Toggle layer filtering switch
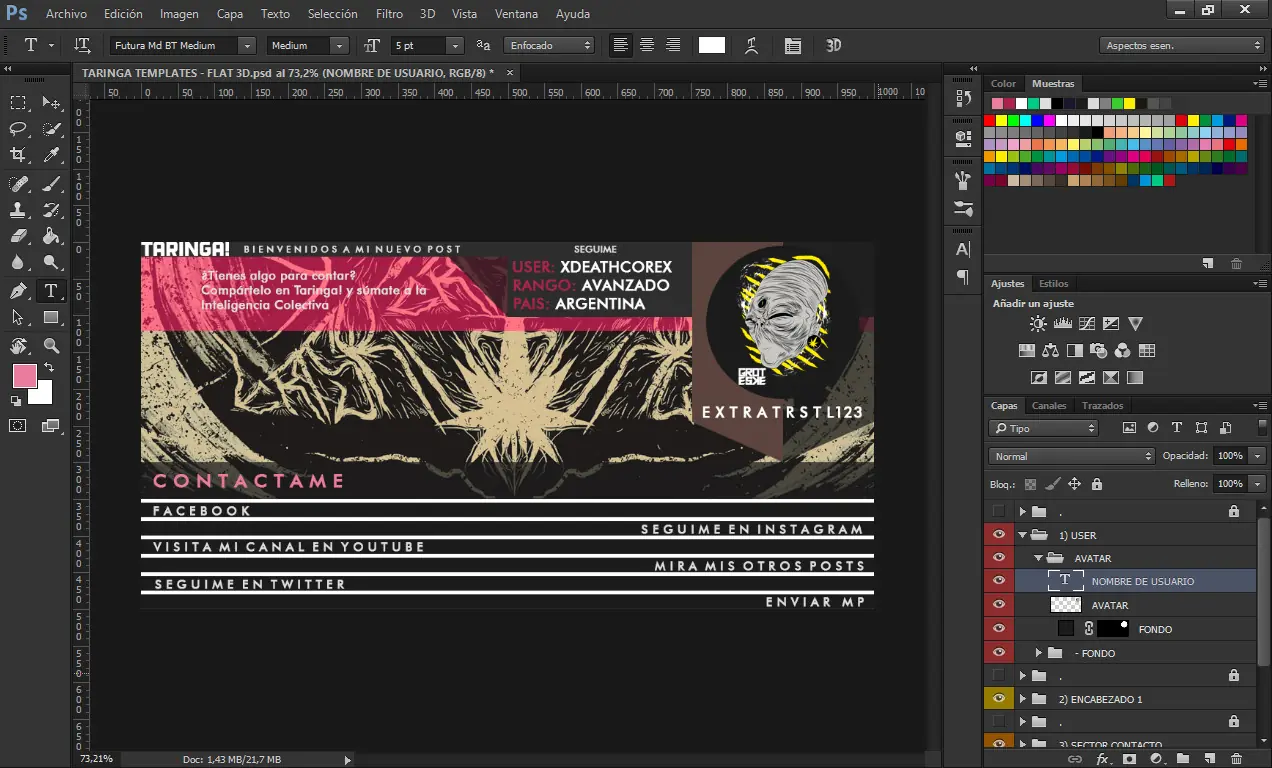 tap(1263, 427)
